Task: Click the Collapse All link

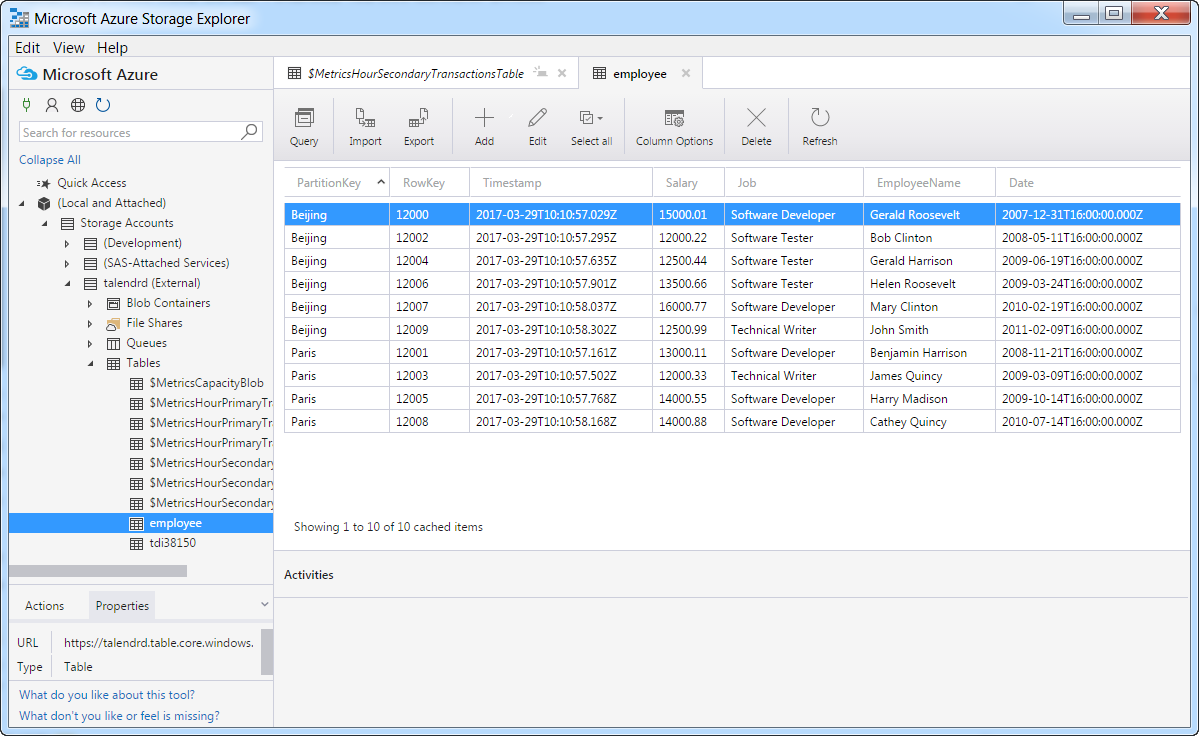Action: point(50,160)
